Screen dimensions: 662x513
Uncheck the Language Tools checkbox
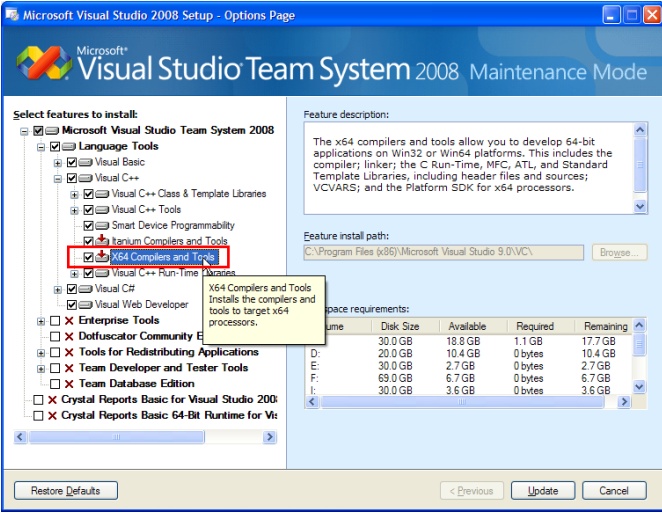pos(55,147)
